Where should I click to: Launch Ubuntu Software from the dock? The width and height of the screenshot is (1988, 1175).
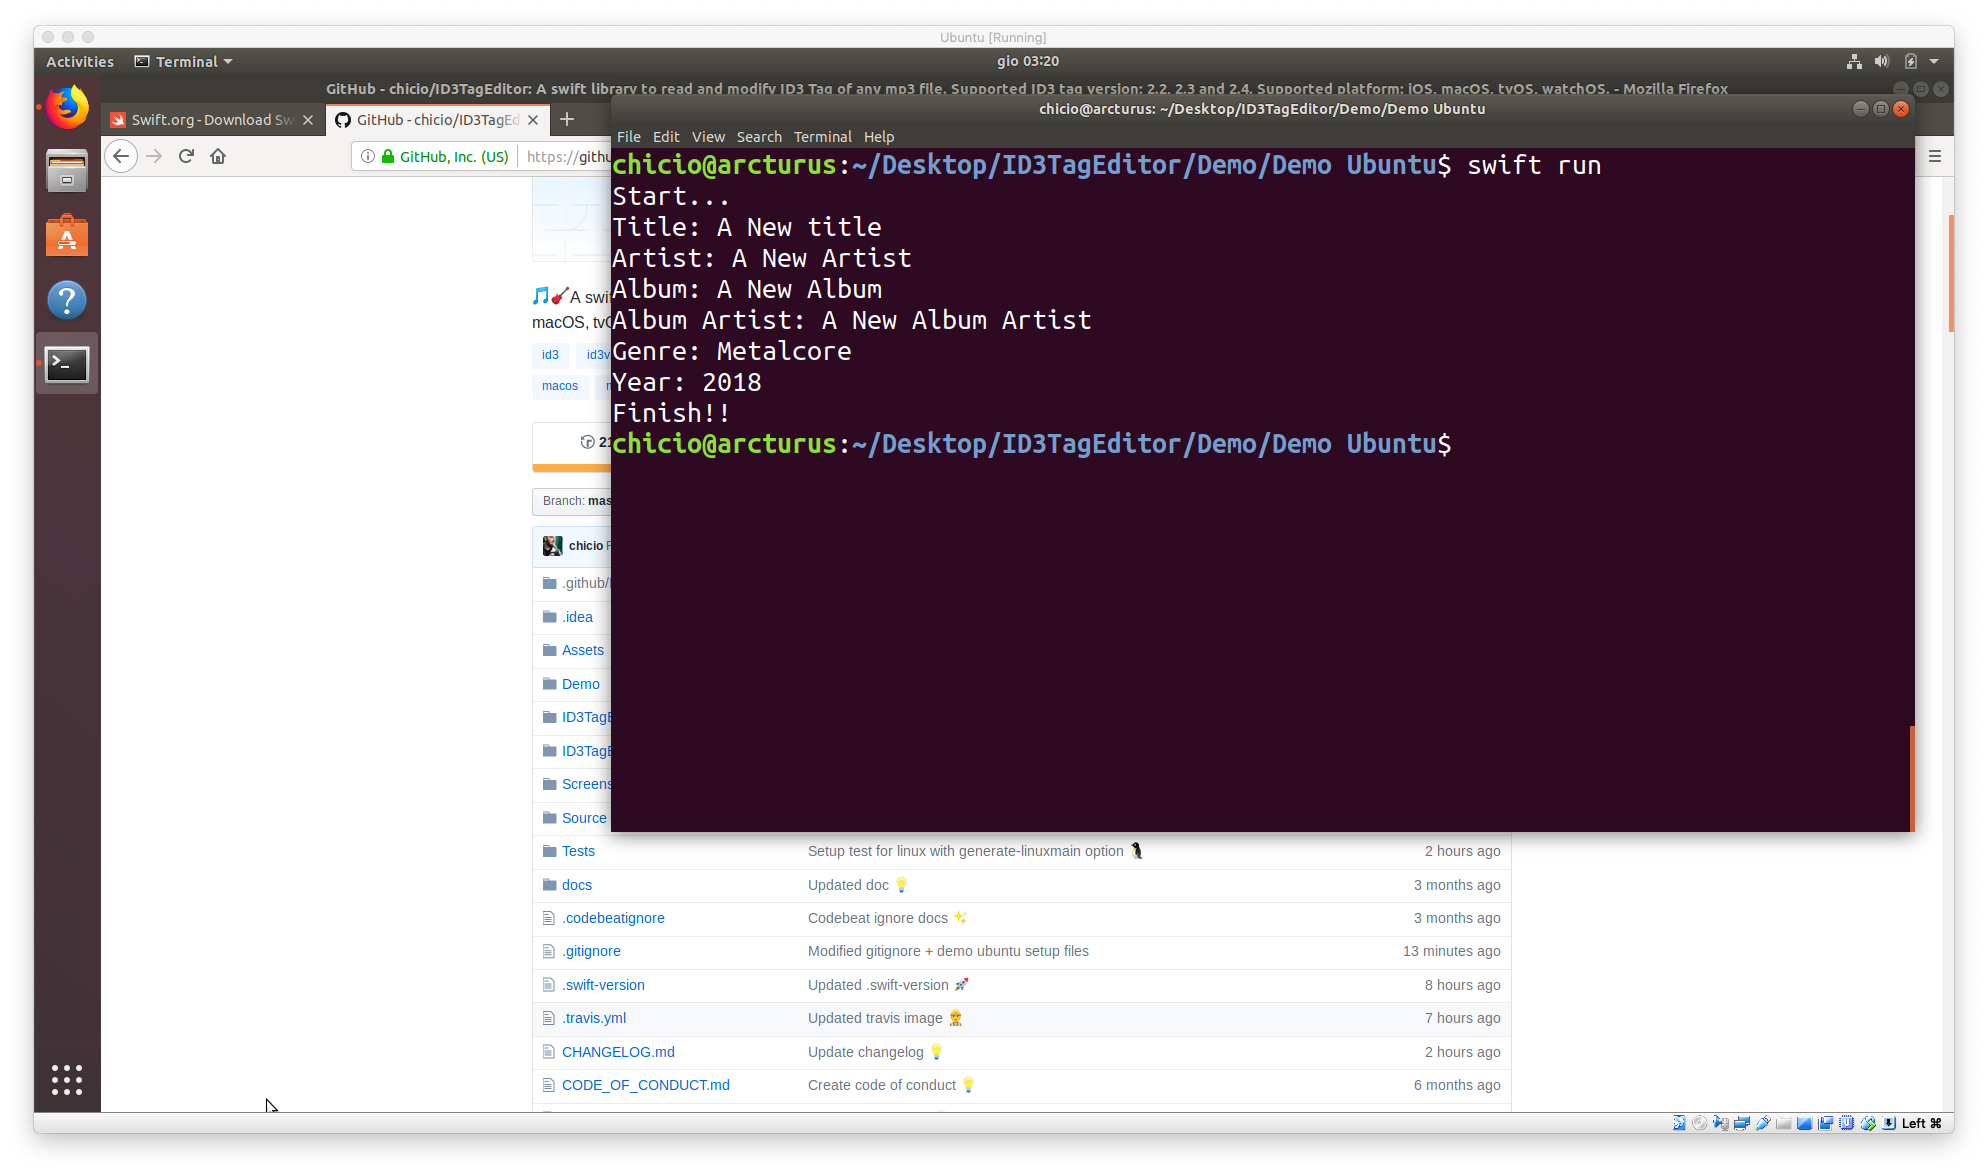(67, 236)
